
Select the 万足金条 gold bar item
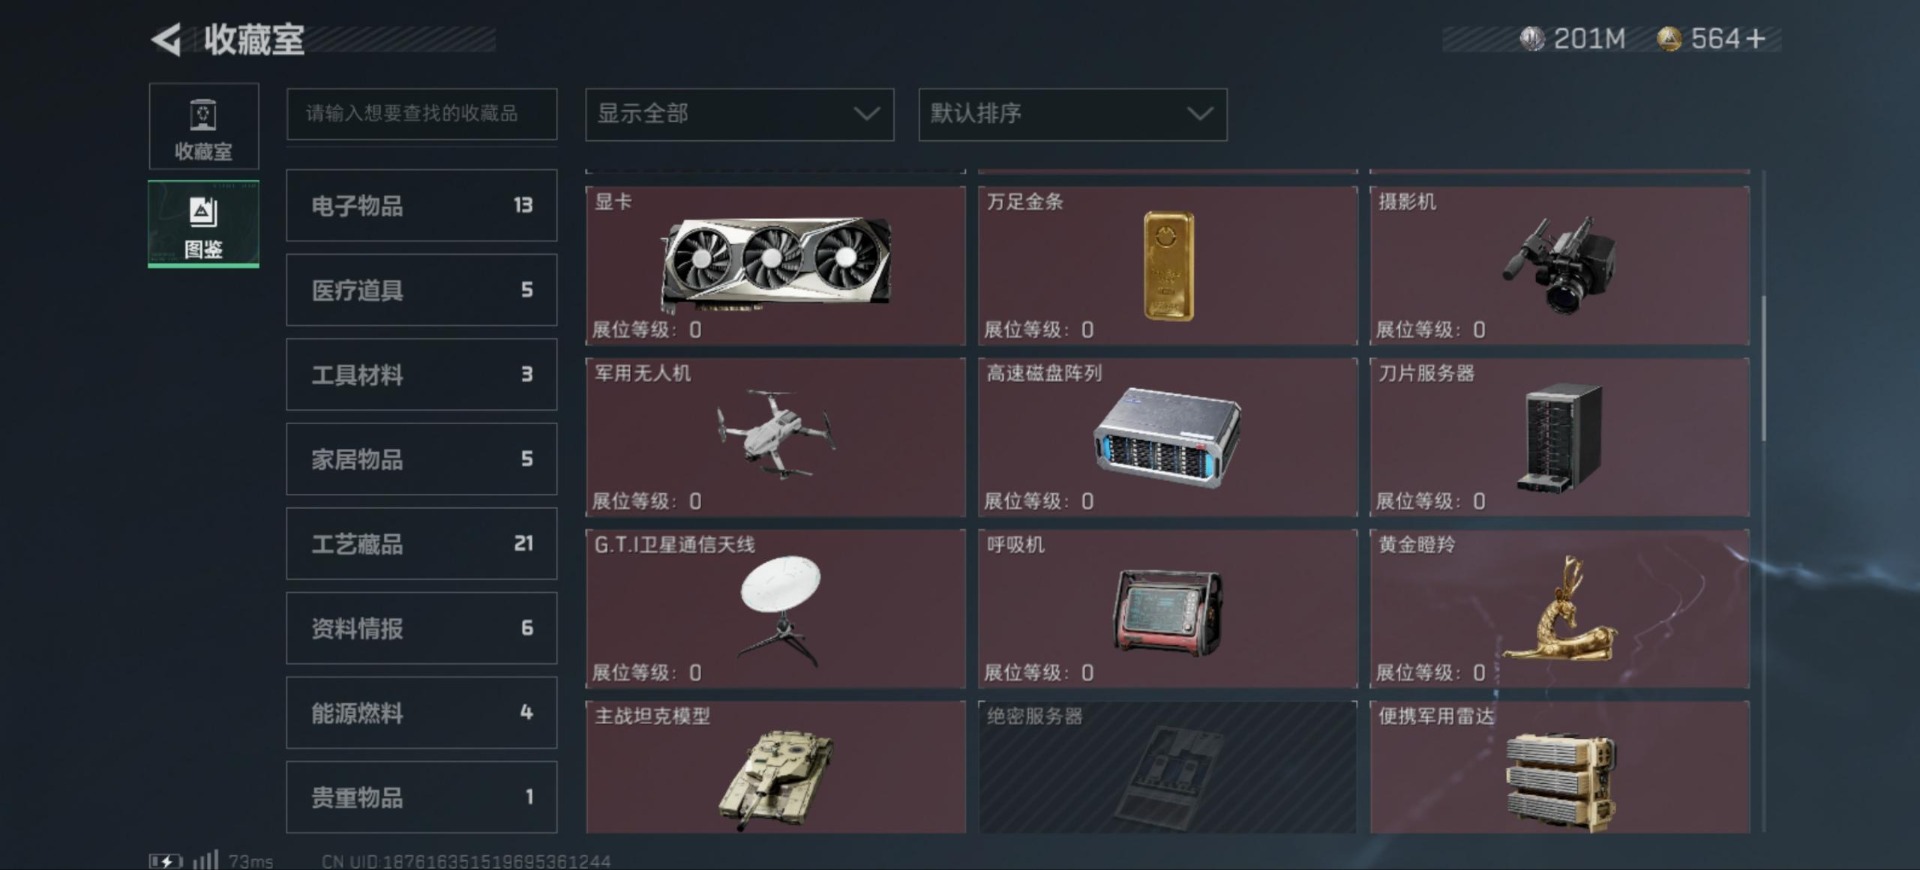pyautogui.click(x=1167, y=265)
